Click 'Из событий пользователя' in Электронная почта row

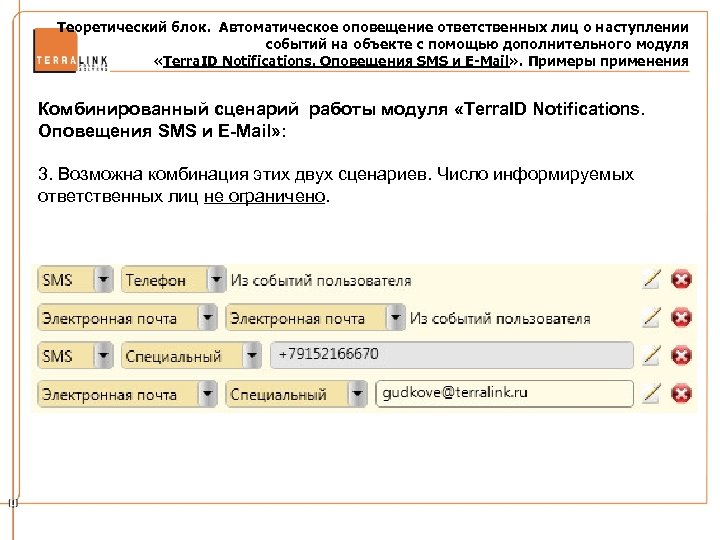(500, 318)
